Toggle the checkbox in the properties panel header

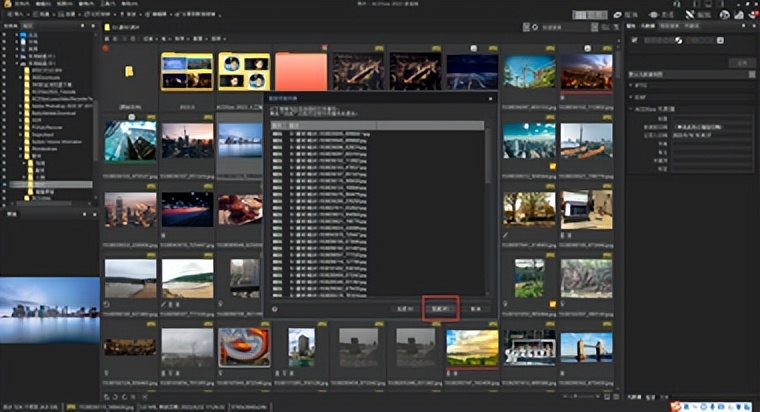(x=635, y=40)
